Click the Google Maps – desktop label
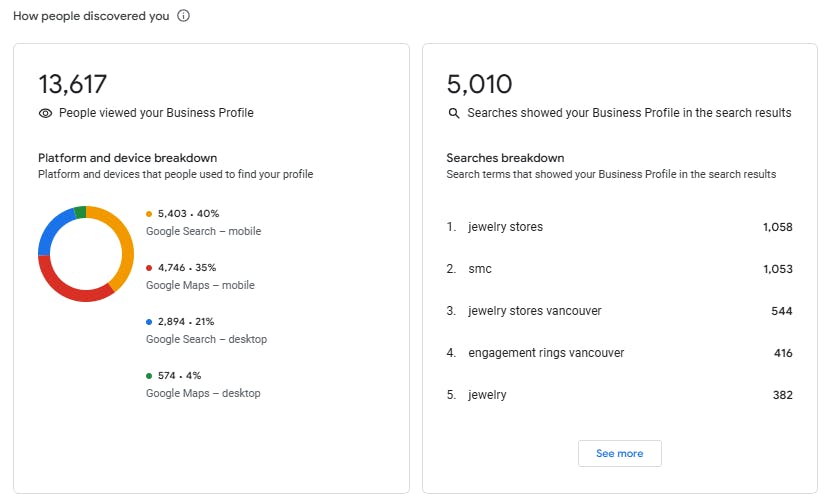The image size is (830, 494). [203, 393]
